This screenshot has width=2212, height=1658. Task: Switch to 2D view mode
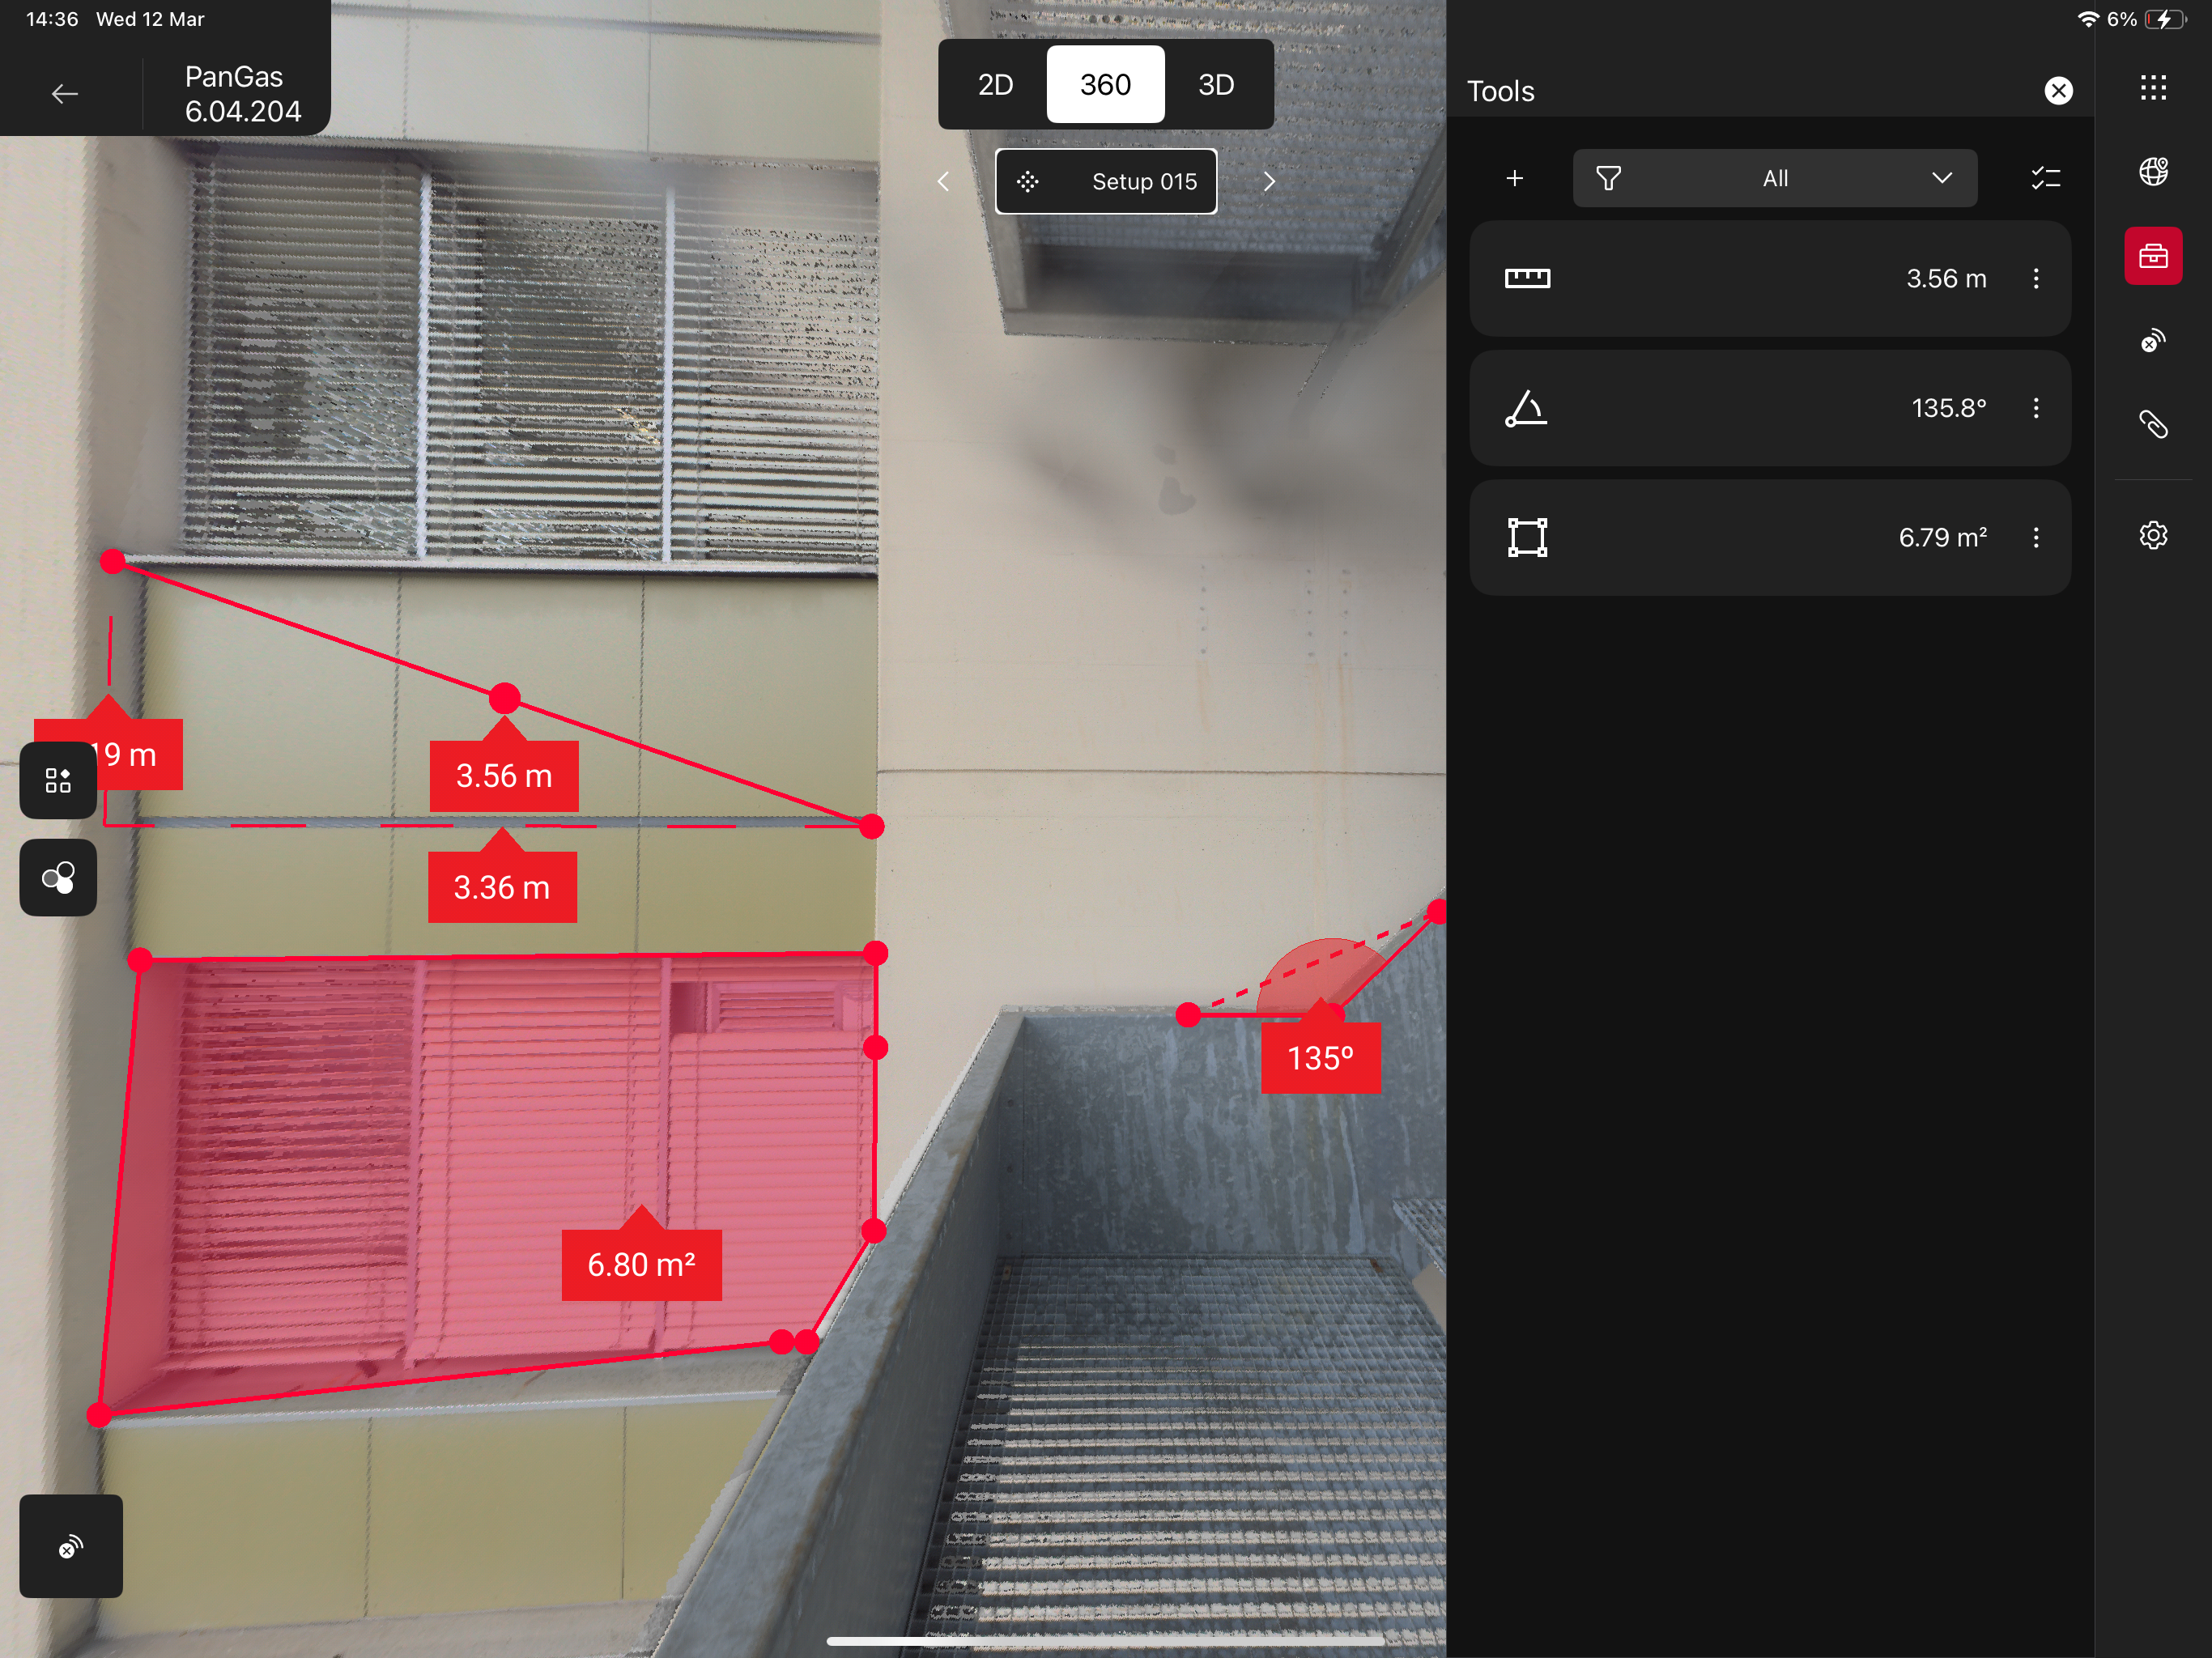click(x=994, y=85)
